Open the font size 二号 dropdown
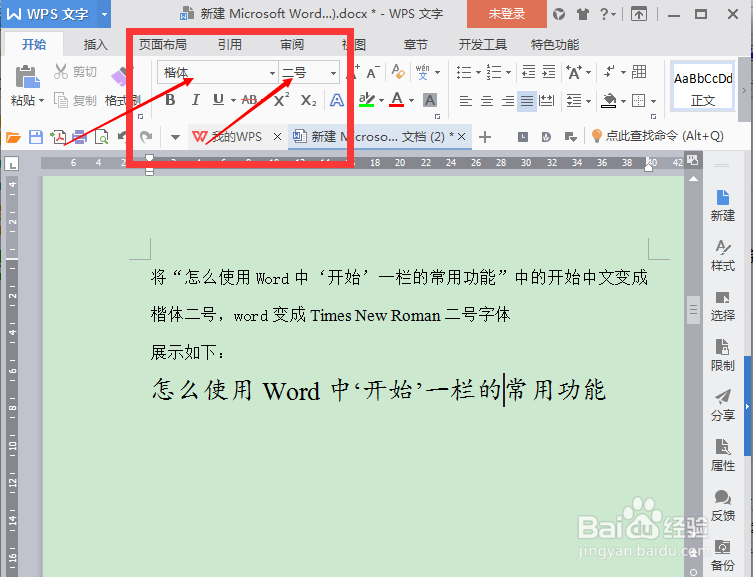Screen dimensions: 753x577 pos(333,73)
